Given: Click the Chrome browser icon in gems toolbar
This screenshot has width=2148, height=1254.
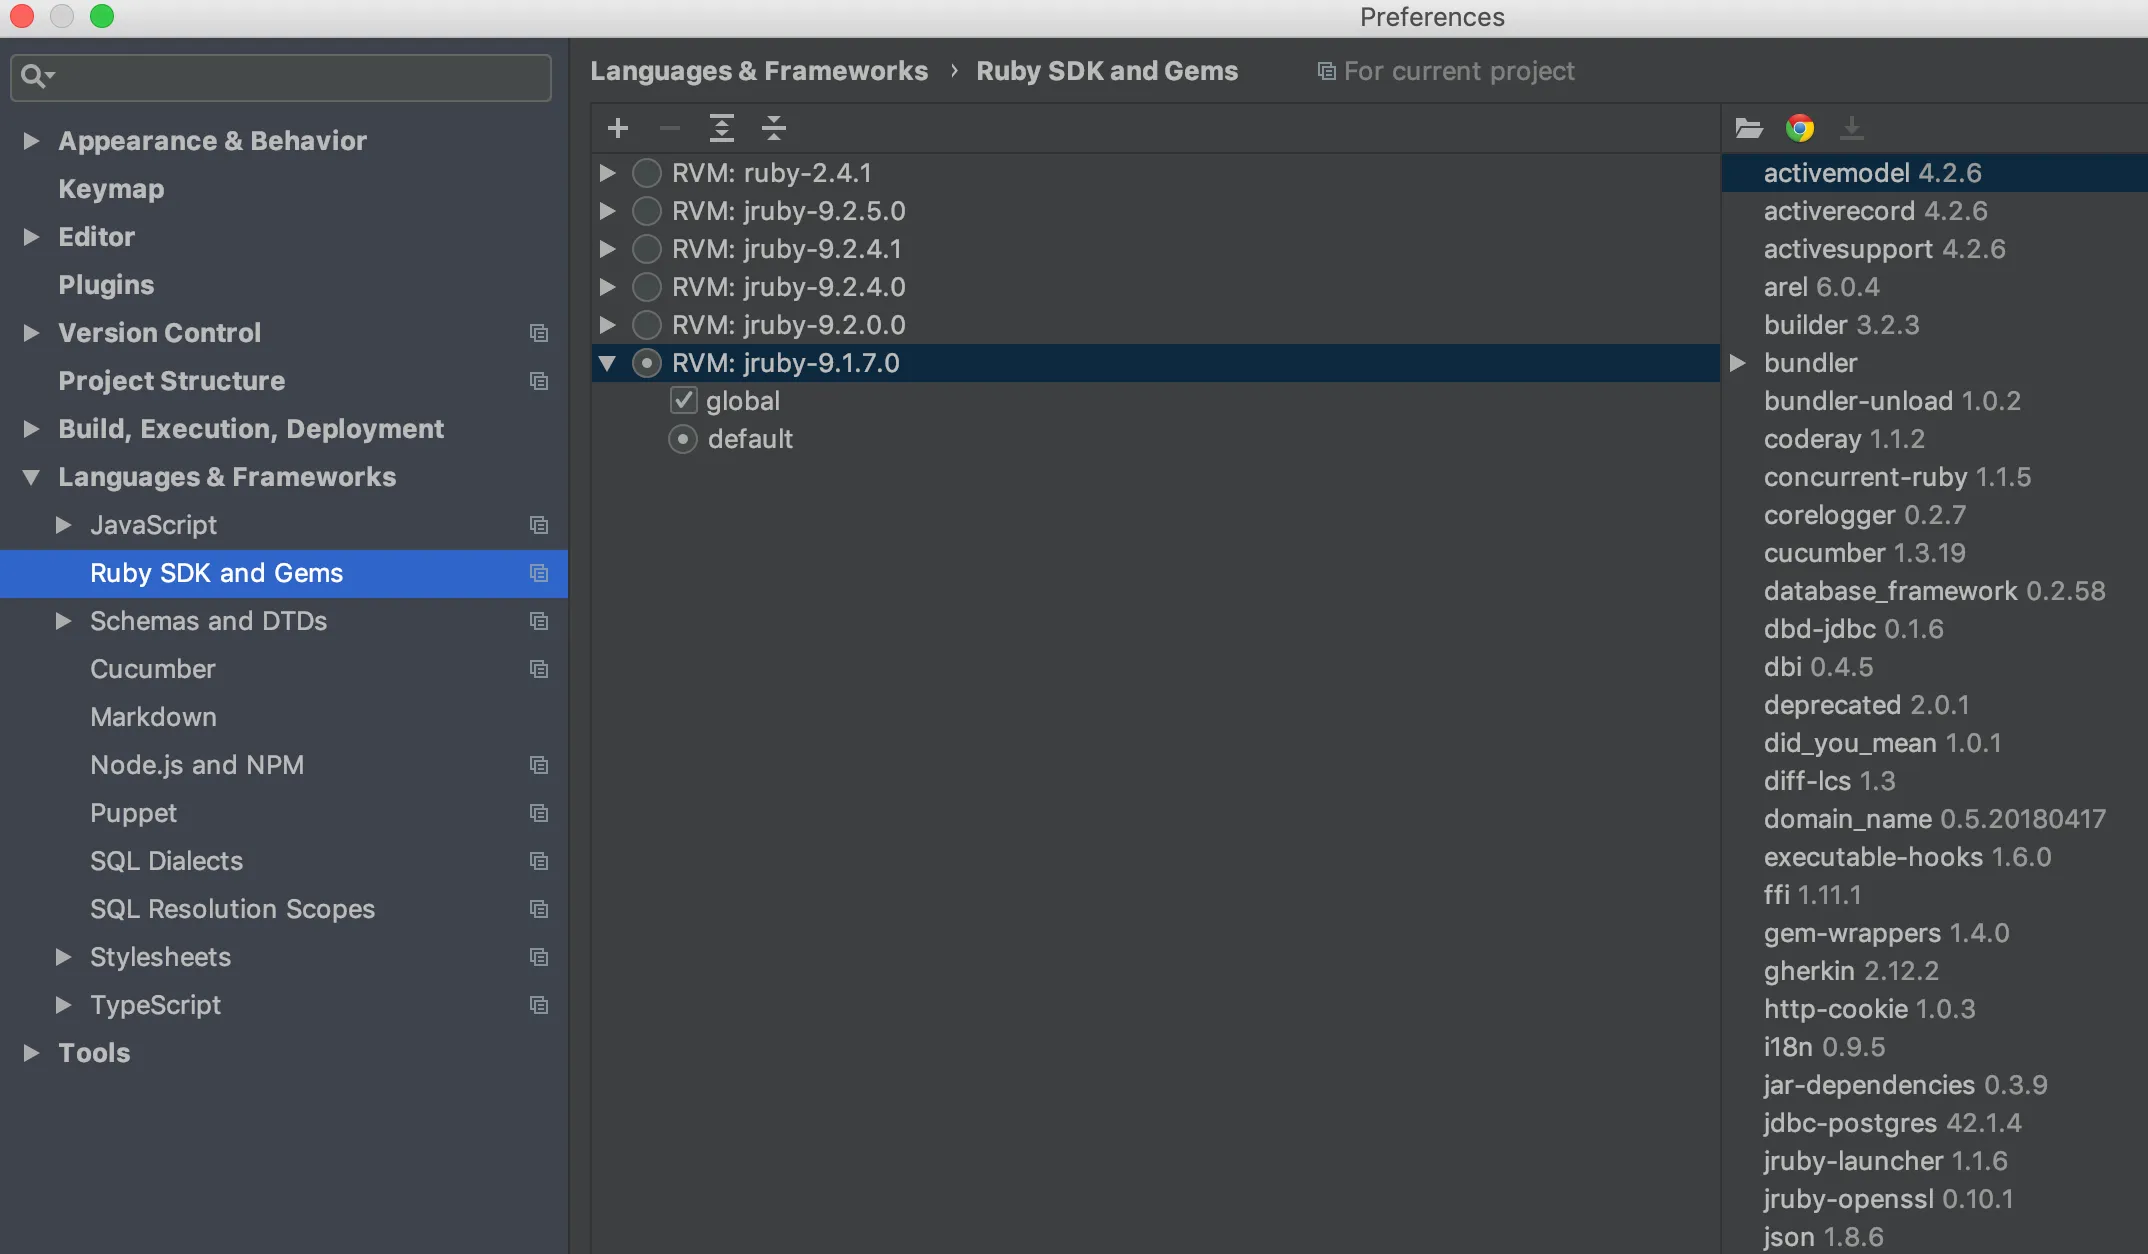Looking at the screenshot, I should tap(1800, 128).
